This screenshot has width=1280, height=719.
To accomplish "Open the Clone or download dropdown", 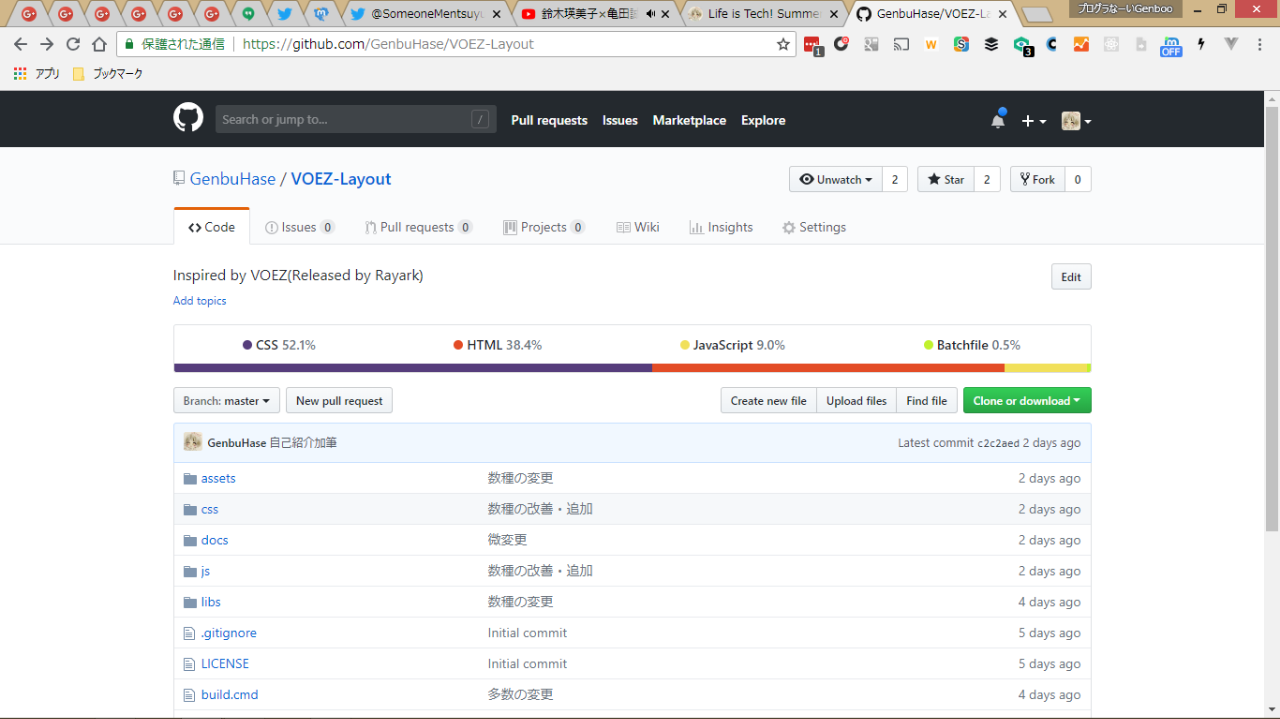I will tap(1026, 401).
